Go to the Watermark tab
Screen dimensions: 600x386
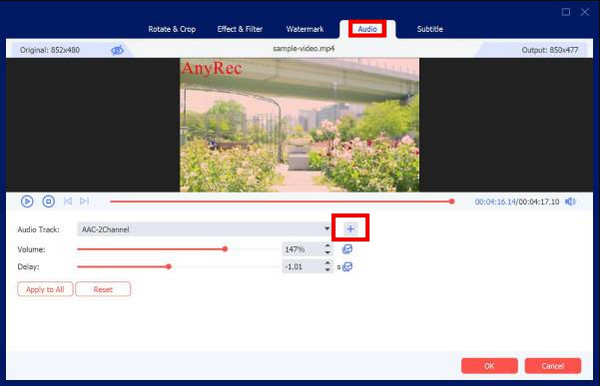[x=305, y=29]
